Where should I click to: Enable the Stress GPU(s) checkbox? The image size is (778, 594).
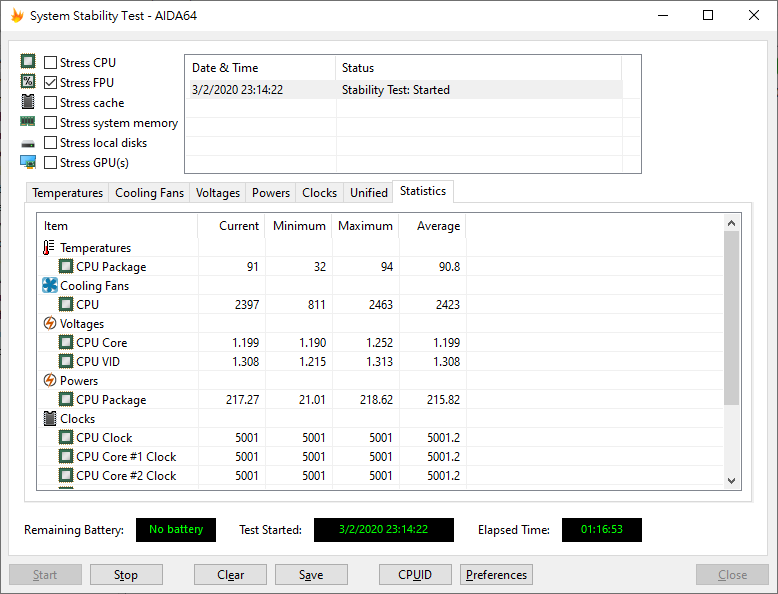tap(50, 162)
